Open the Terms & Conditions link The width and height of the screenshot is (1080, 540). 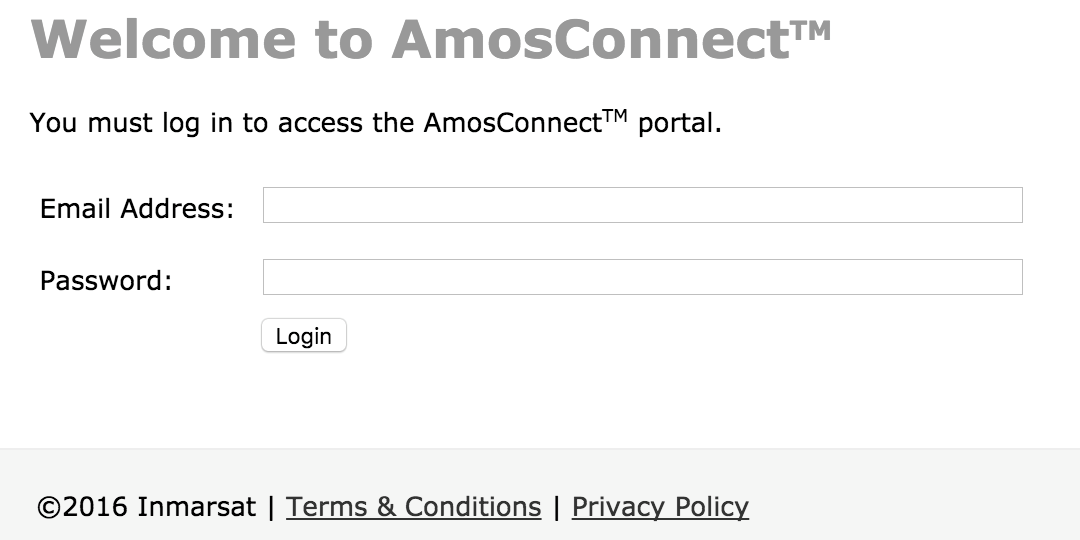tap(413, 507)
